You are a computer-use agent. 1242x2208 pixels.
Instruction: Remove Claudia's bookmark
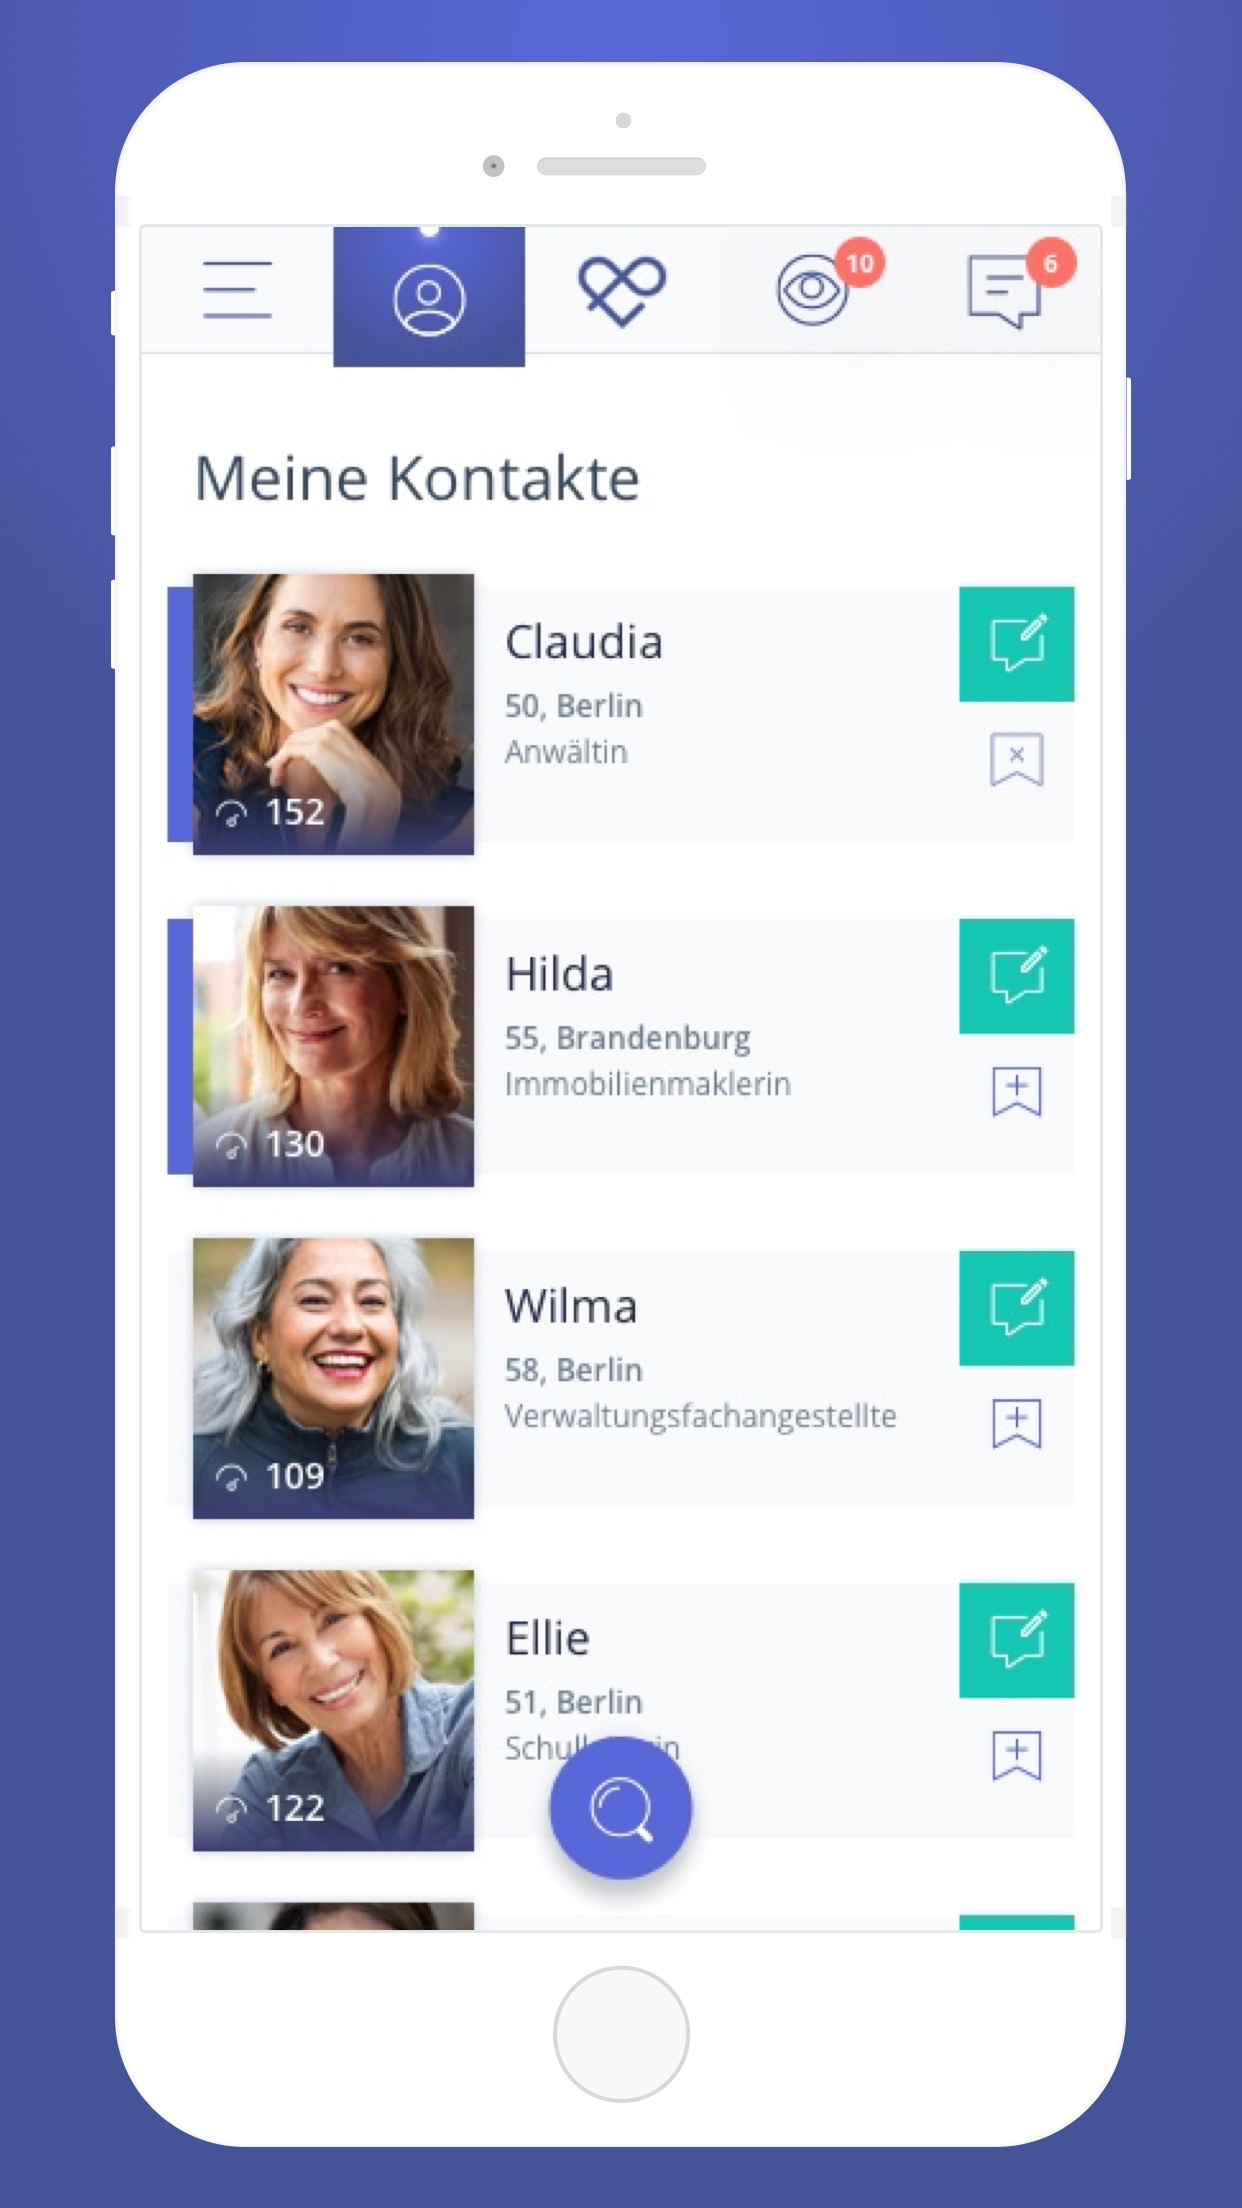click(x=1017, y=759)
